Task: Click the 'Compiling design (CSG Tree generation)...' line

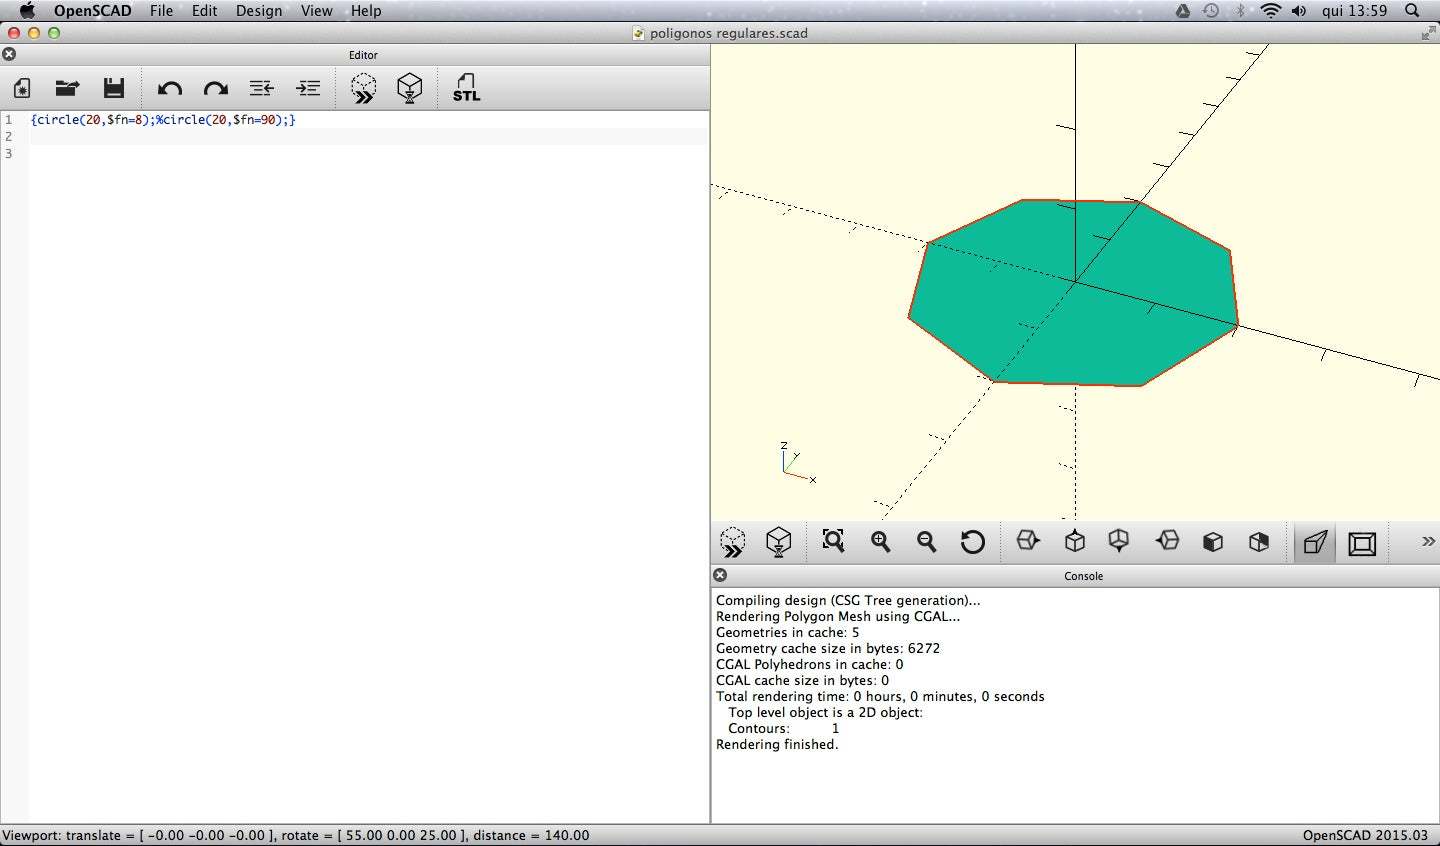Action: coord(848,600)
